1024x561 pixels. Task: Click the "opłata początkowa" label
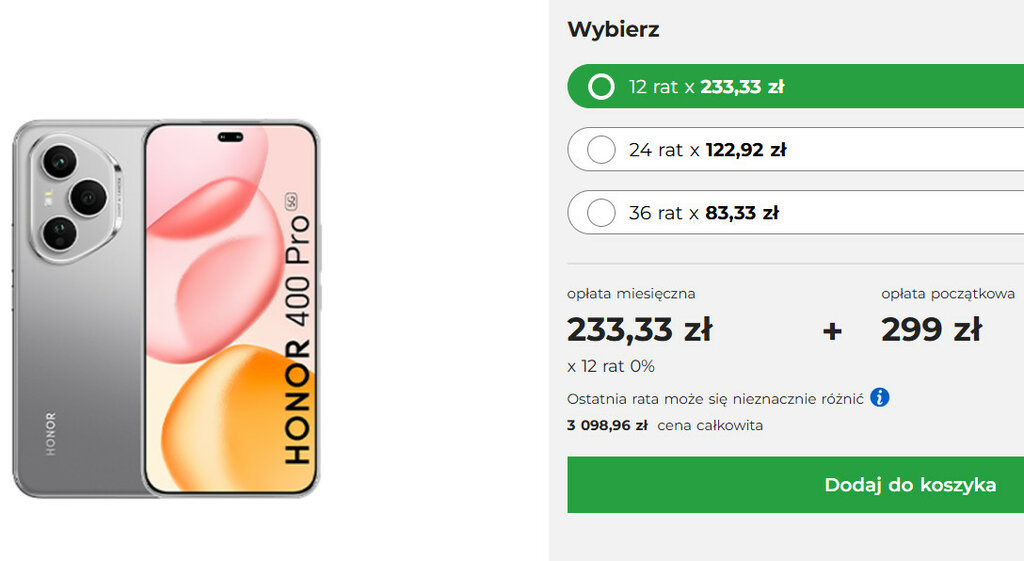point(947,294)
